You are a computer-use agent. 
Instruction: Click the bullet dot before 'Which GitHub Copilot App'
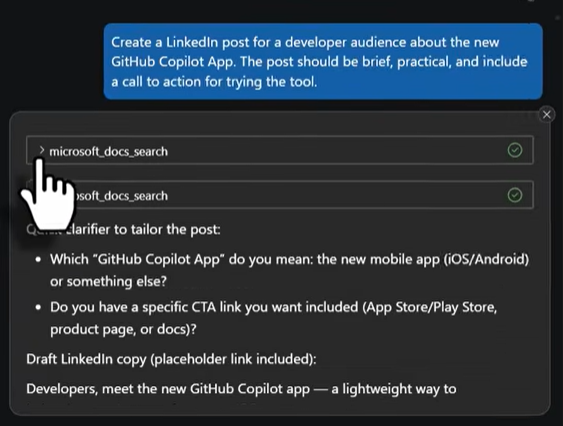[x=38, y=259]
